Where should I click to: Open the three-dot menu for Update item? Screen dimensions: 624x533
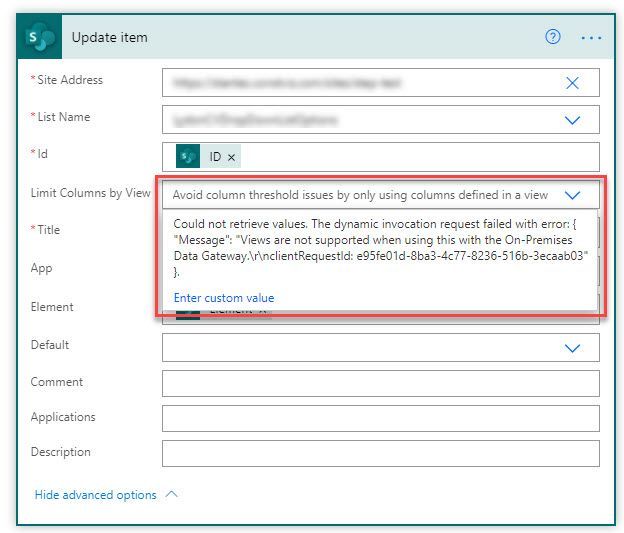click(591, 38)
